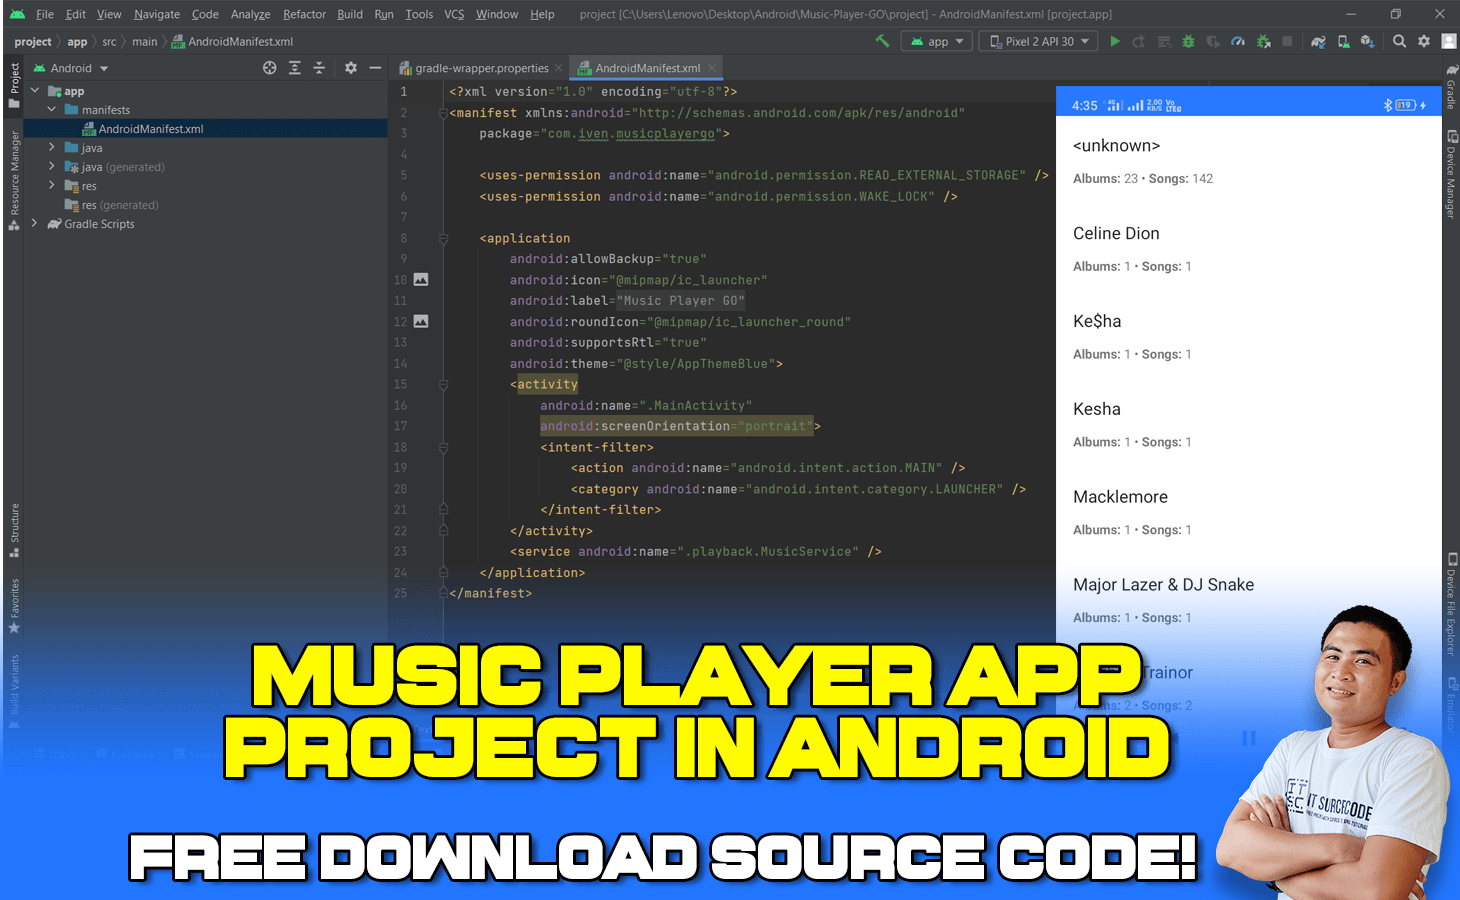The height and width of the screenshot is (900, 1460).
Task: Open the Device Manager toolbar icon
Action: 1341,41
